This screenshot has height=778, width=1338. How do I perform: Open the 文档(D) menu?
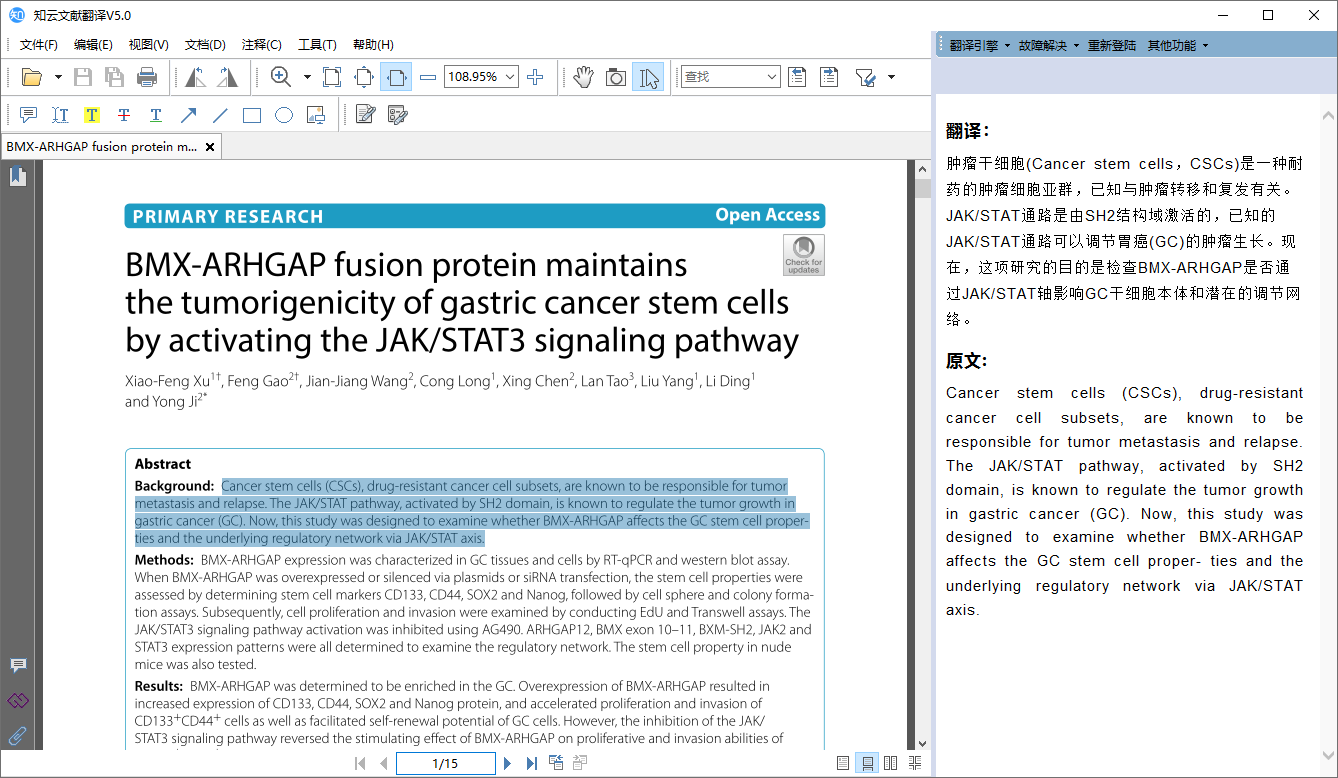tap(205, 45)
